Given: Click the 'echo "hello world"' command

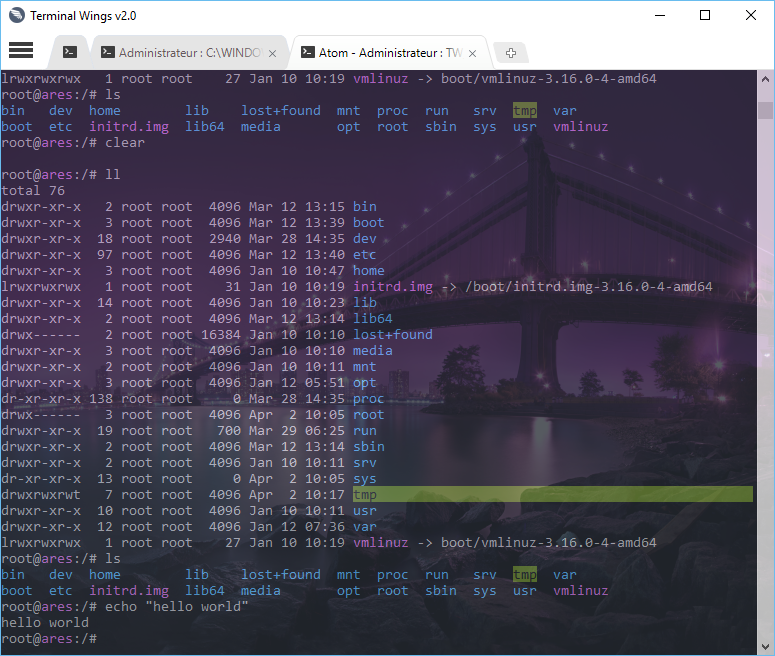Looking at the screenshot, I should [x=176, y=607].
